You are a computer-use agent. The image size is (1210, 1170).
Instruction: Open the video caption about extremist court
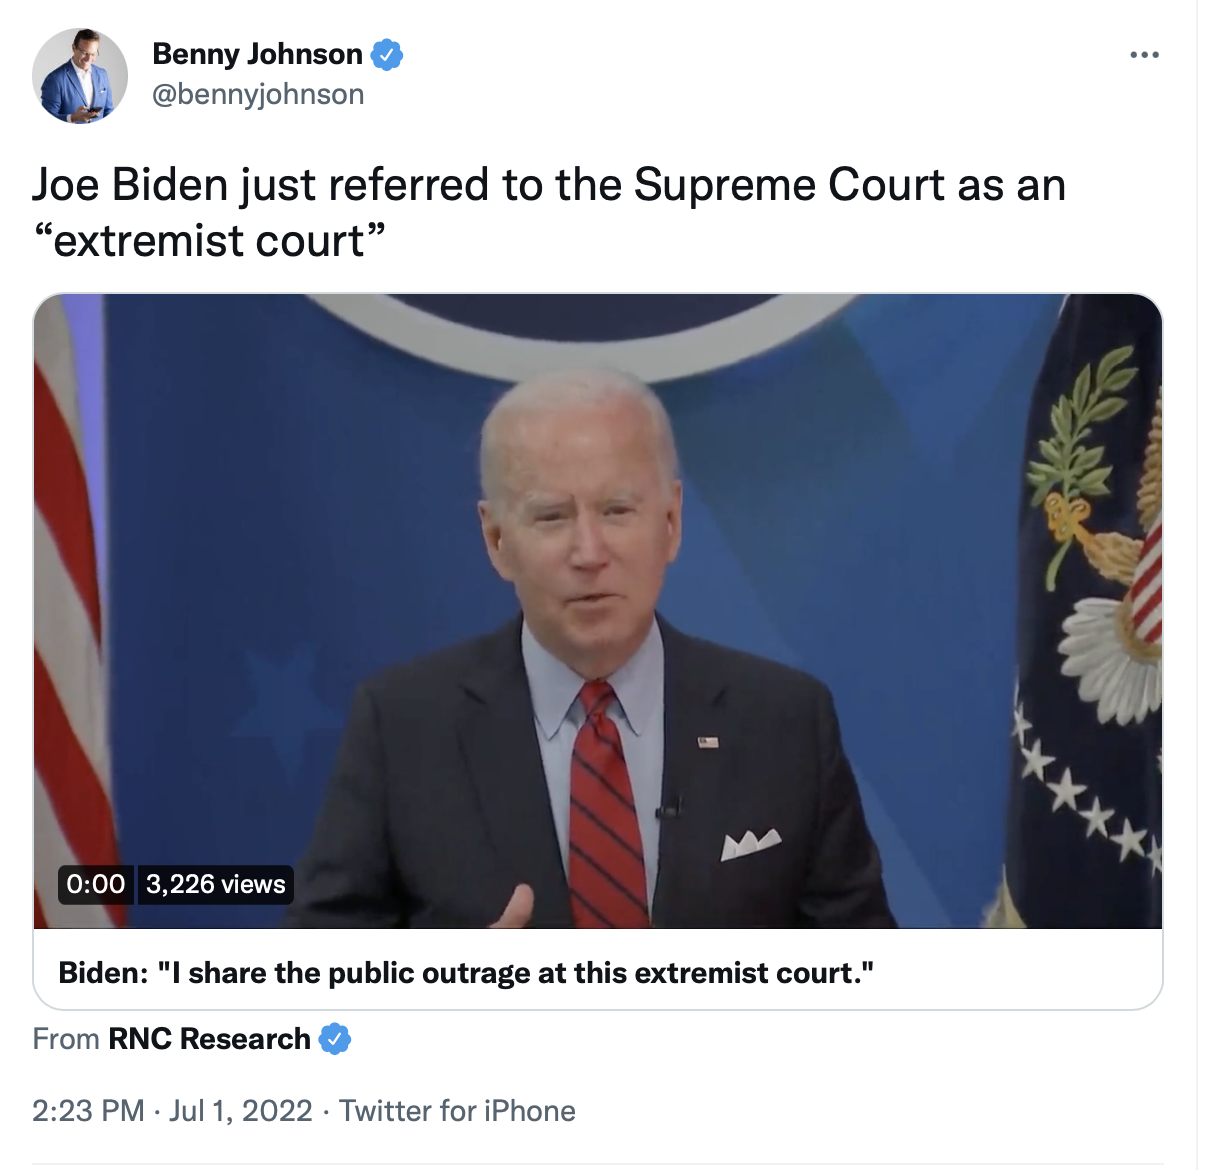pos(466,973)
